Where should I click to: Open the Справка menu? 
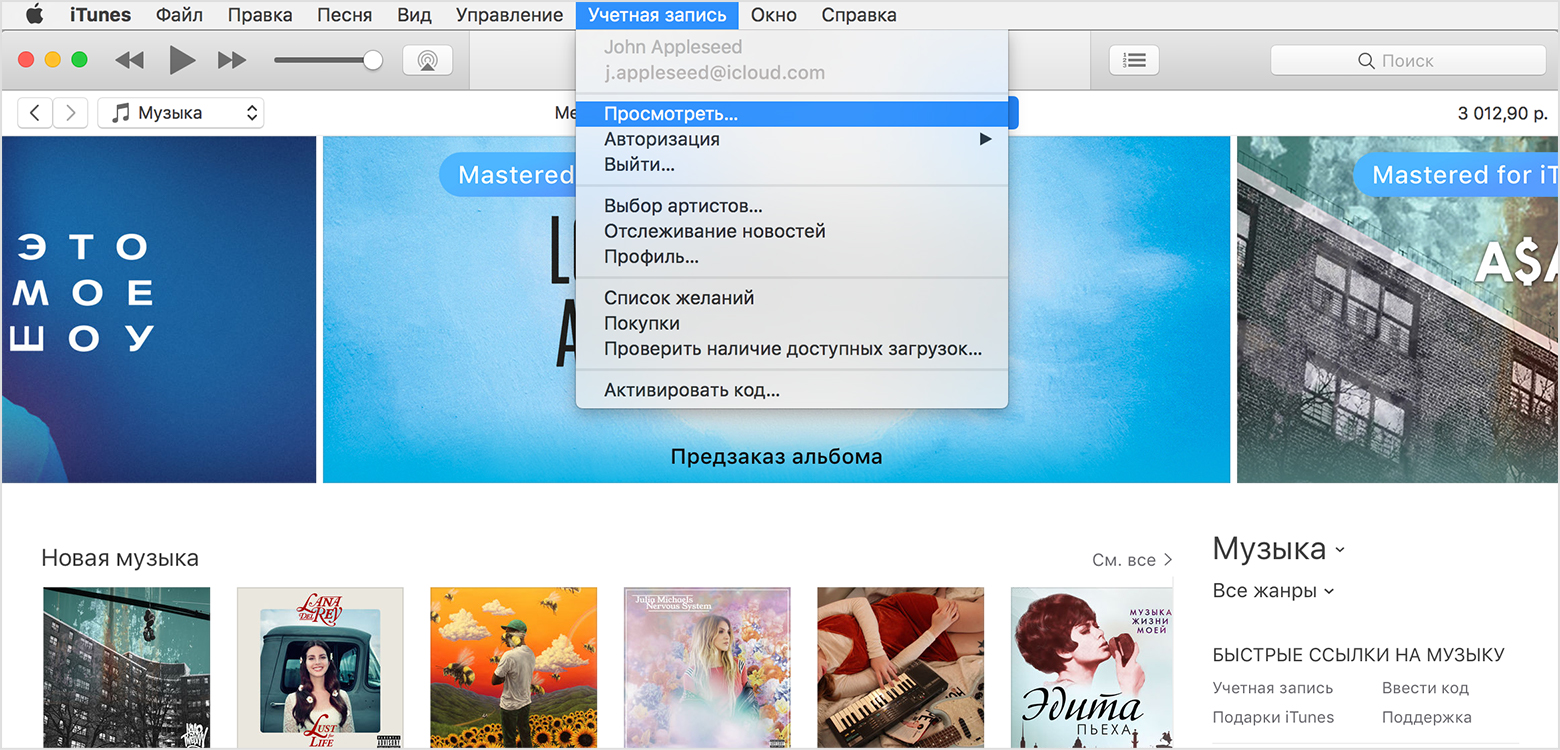(x=859, y=15)
